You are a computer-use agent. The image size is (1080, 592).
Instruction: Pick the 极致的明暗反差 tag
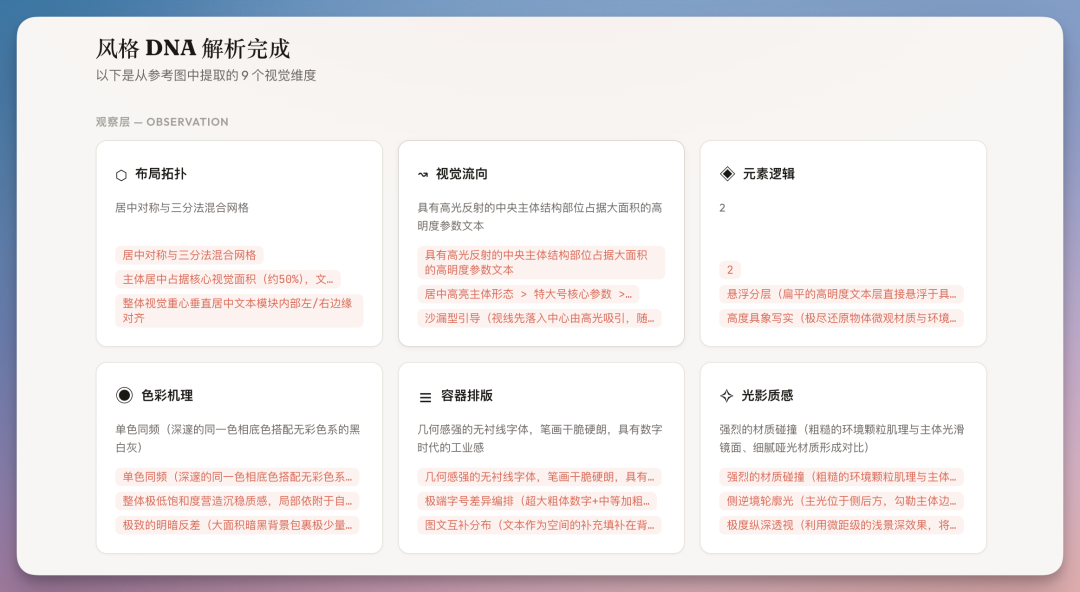[x=237, y=525]
